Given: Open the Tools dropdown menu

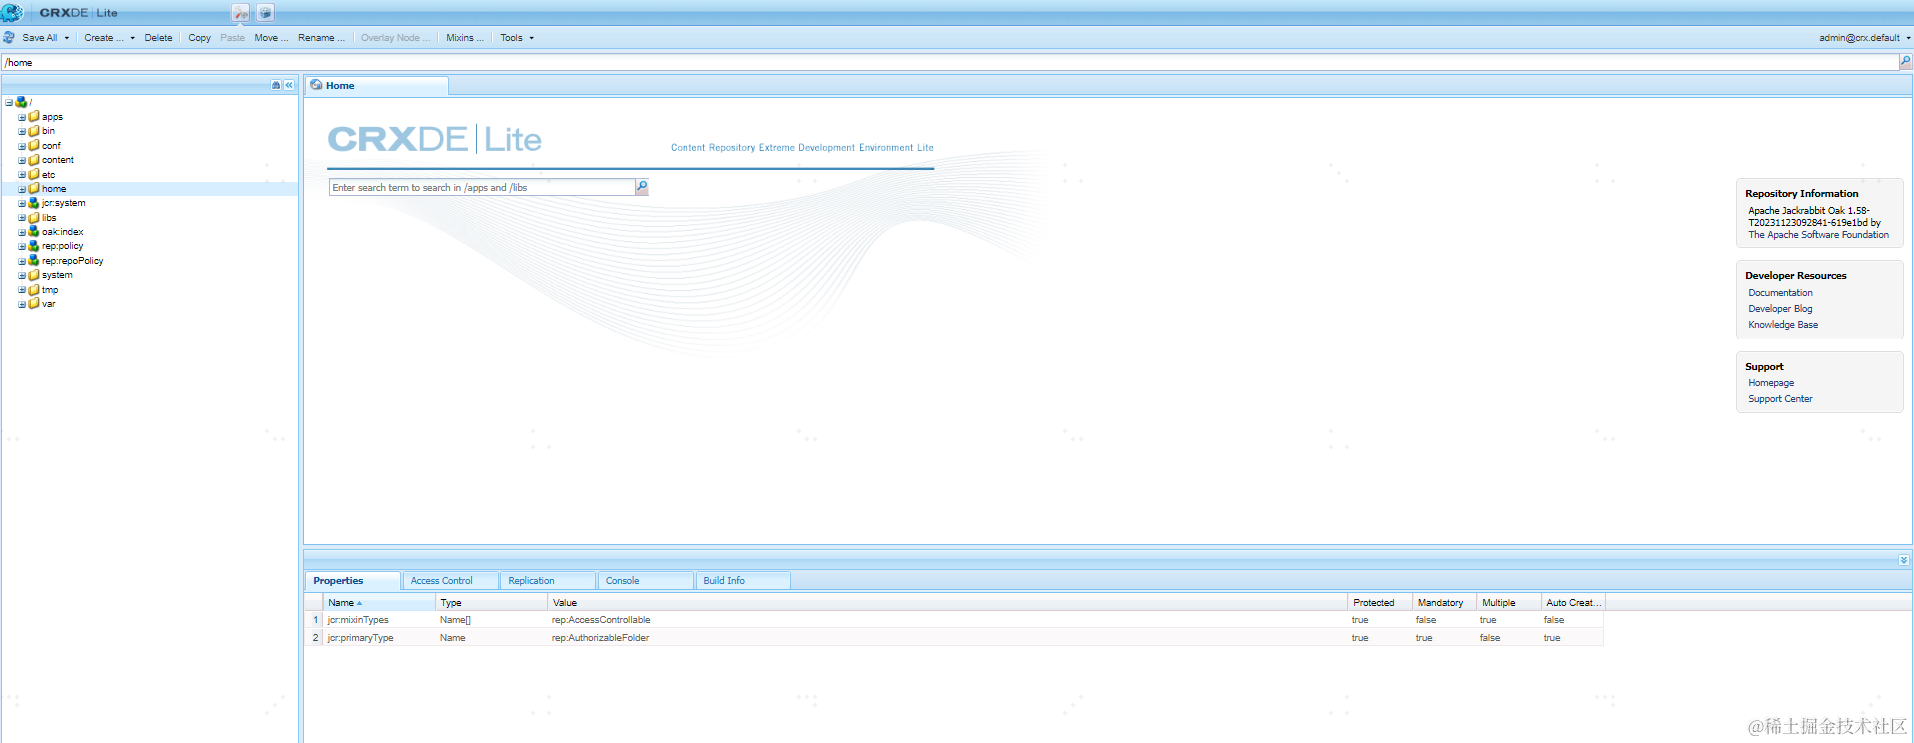Looking at the screenshot, I should (517, 38).
